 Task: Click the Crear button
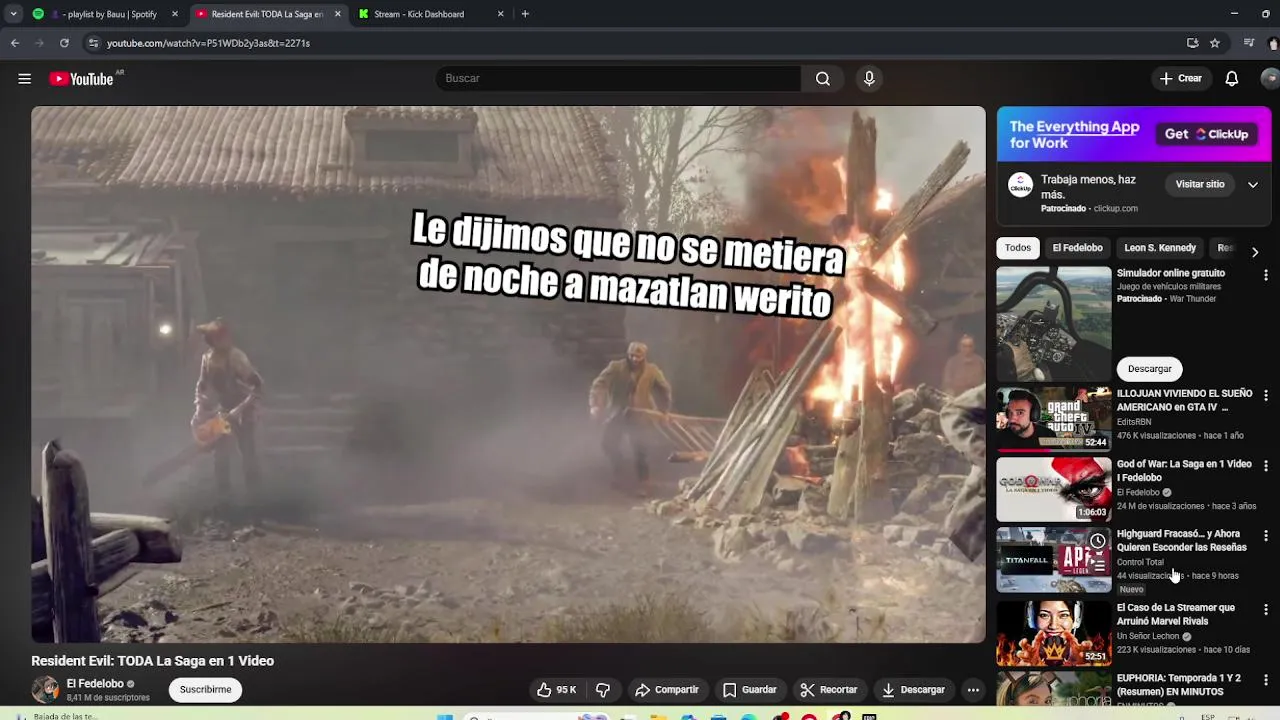[1181, 79]
